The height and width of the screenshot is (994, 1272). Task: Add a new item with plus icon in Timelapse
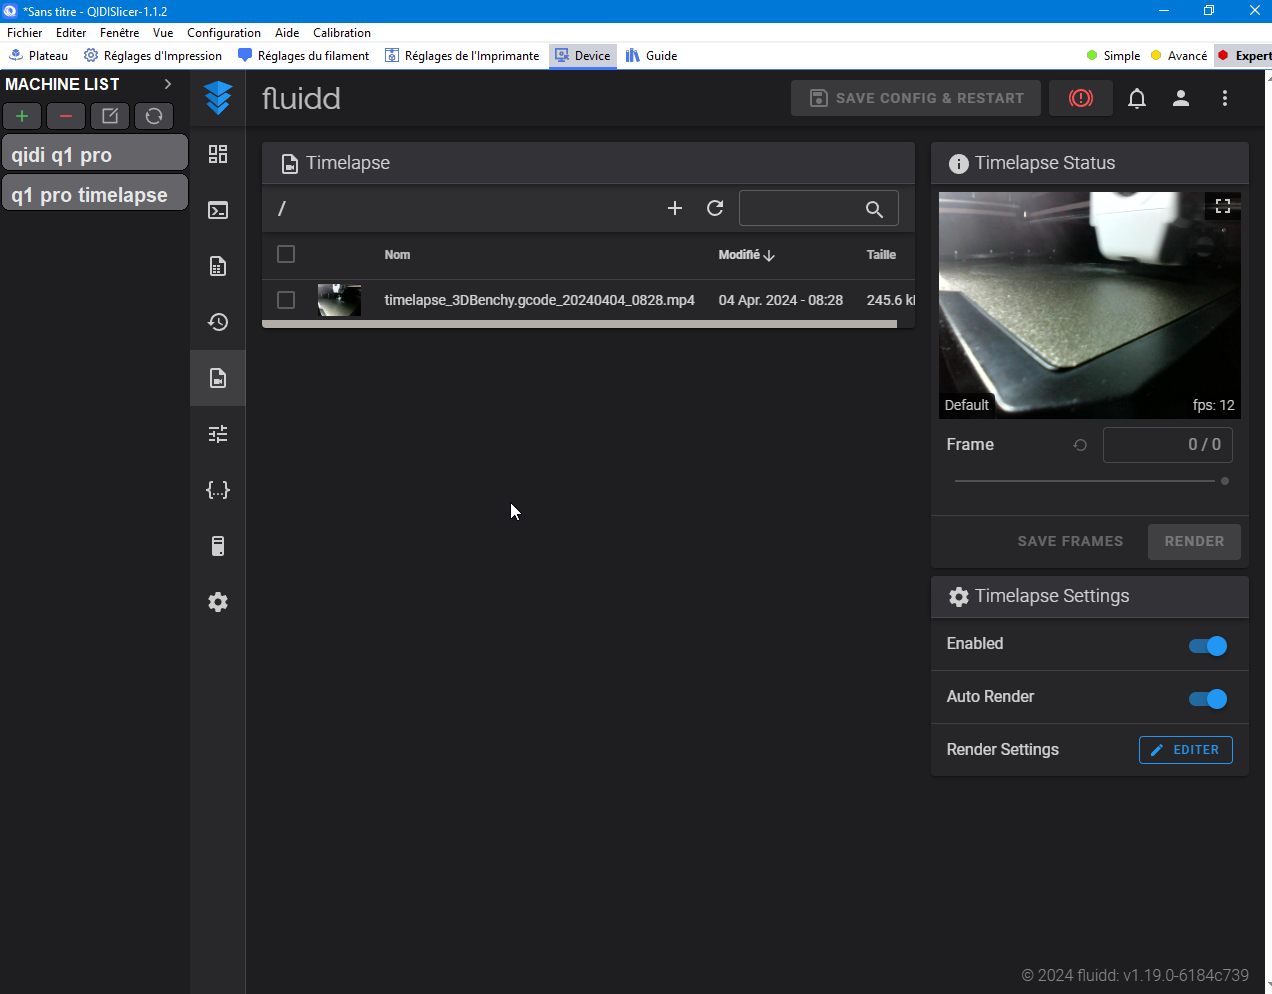675,208
